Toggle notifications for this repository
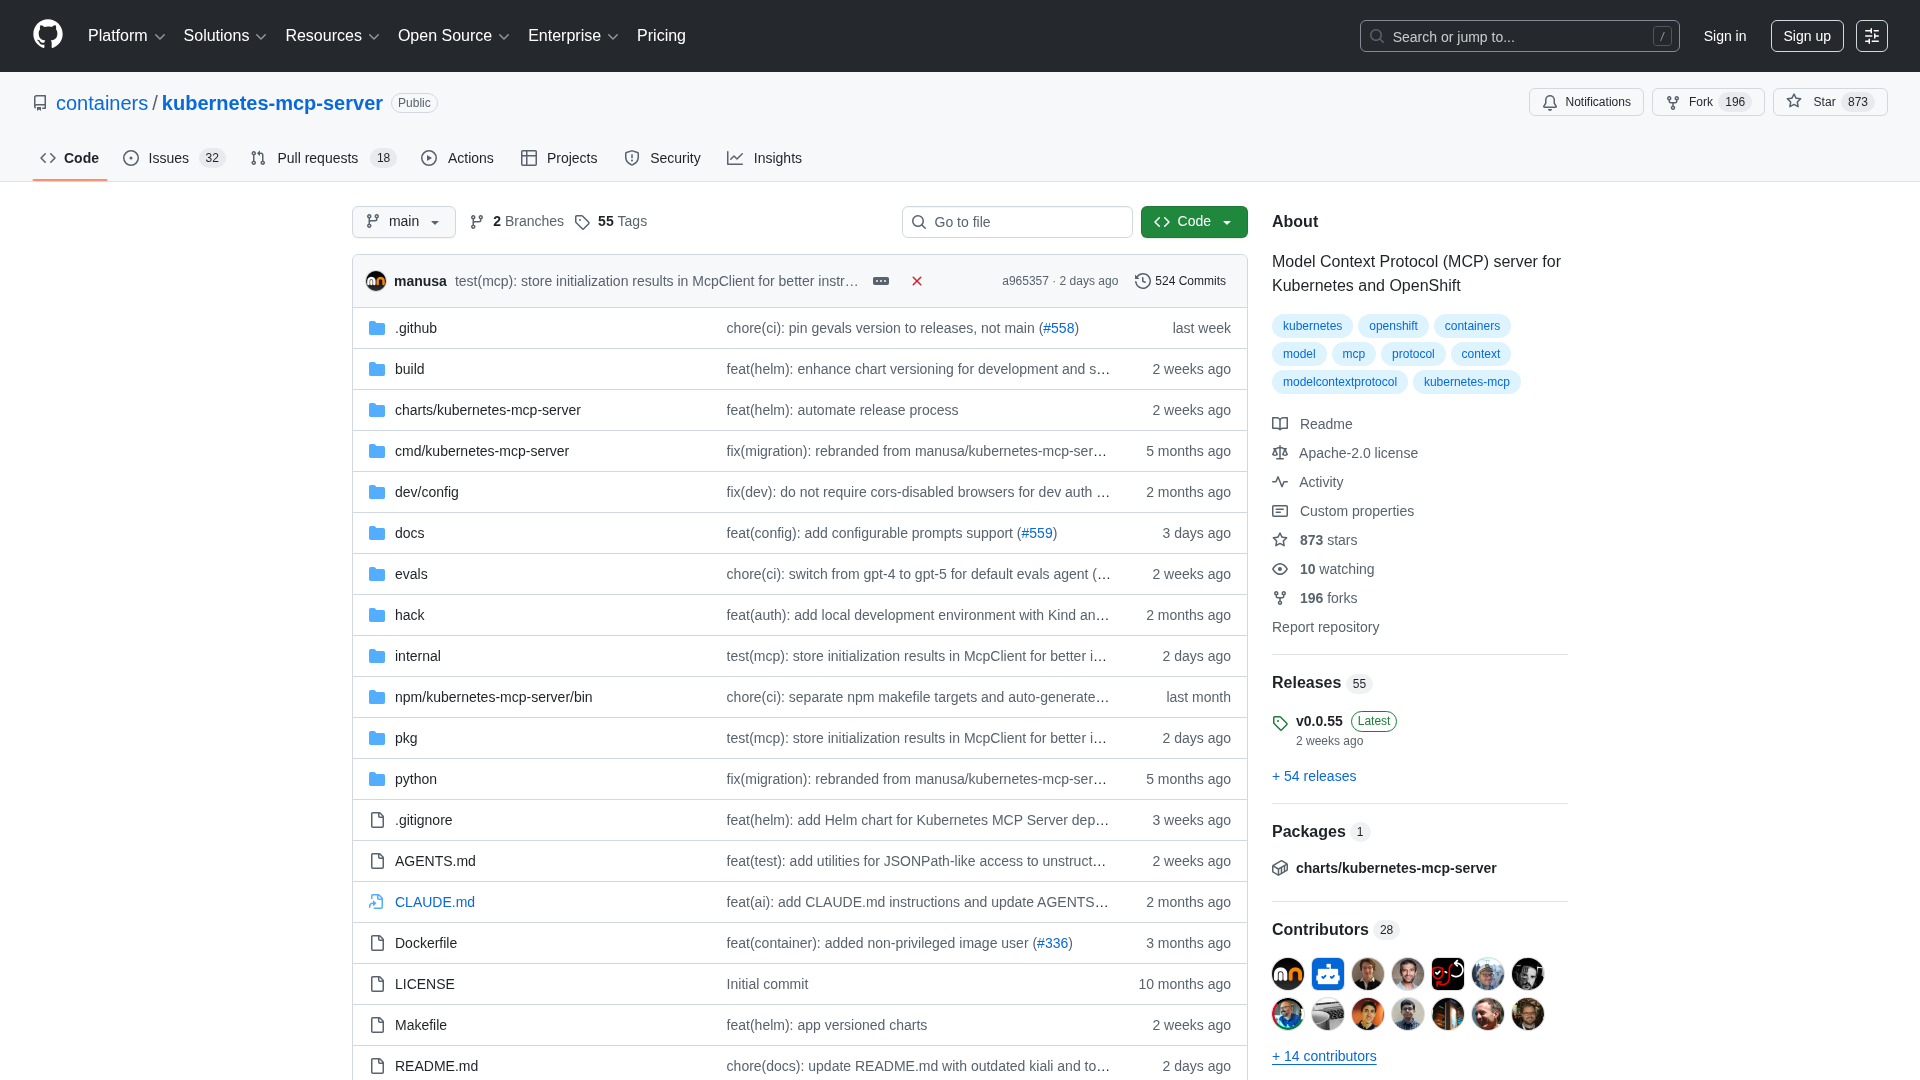1920x1080 pixels. pyautogui.click(x=1586, y=102)
